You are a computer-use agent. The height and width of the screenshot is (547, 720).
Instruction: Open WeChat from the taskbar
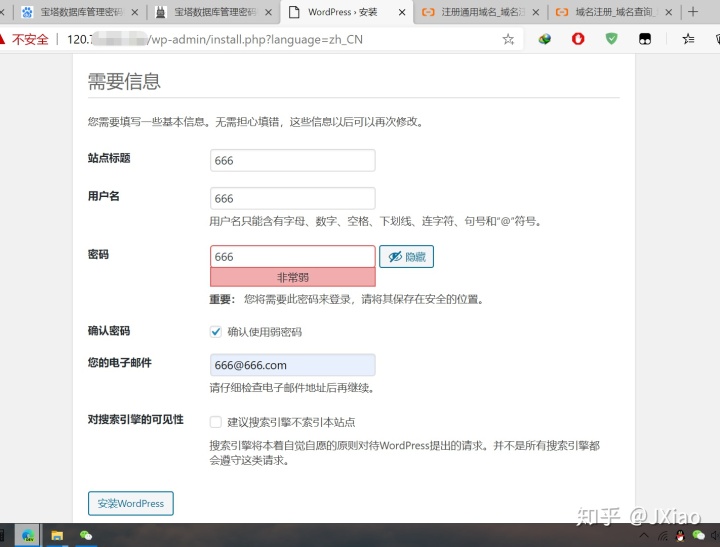coord(86,535)
